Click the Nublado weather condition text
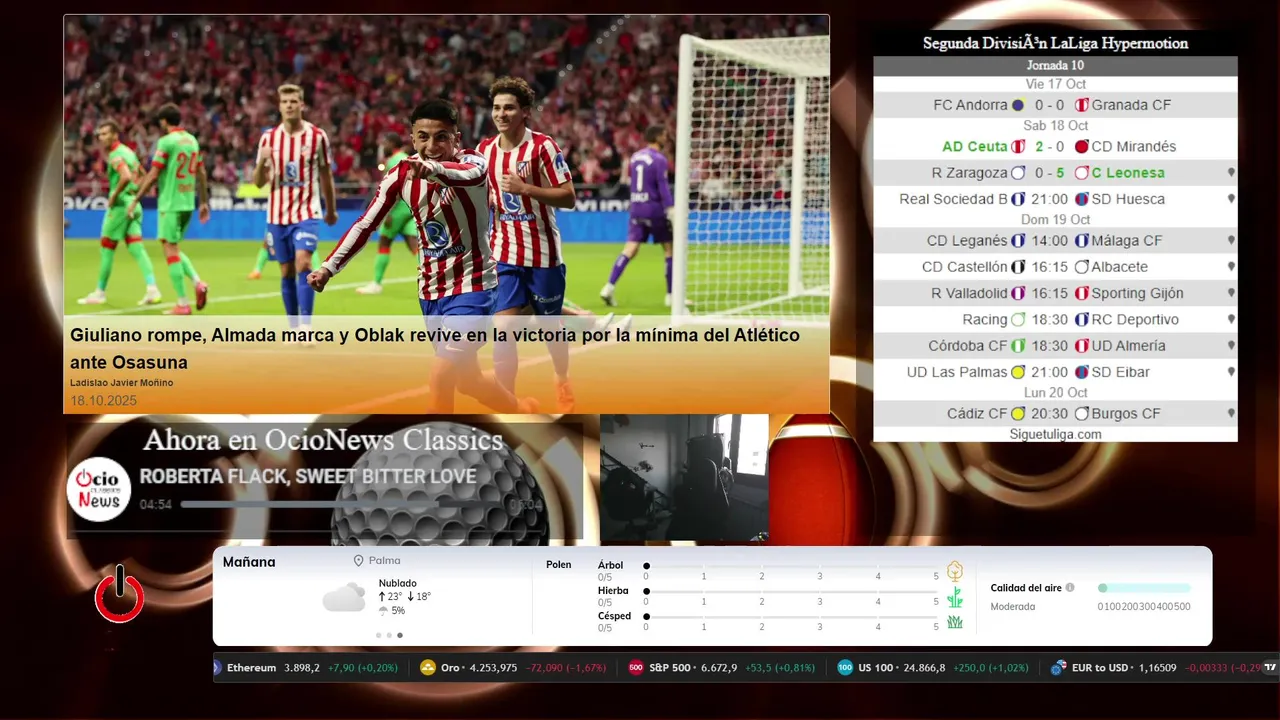 tap(398, 583)
